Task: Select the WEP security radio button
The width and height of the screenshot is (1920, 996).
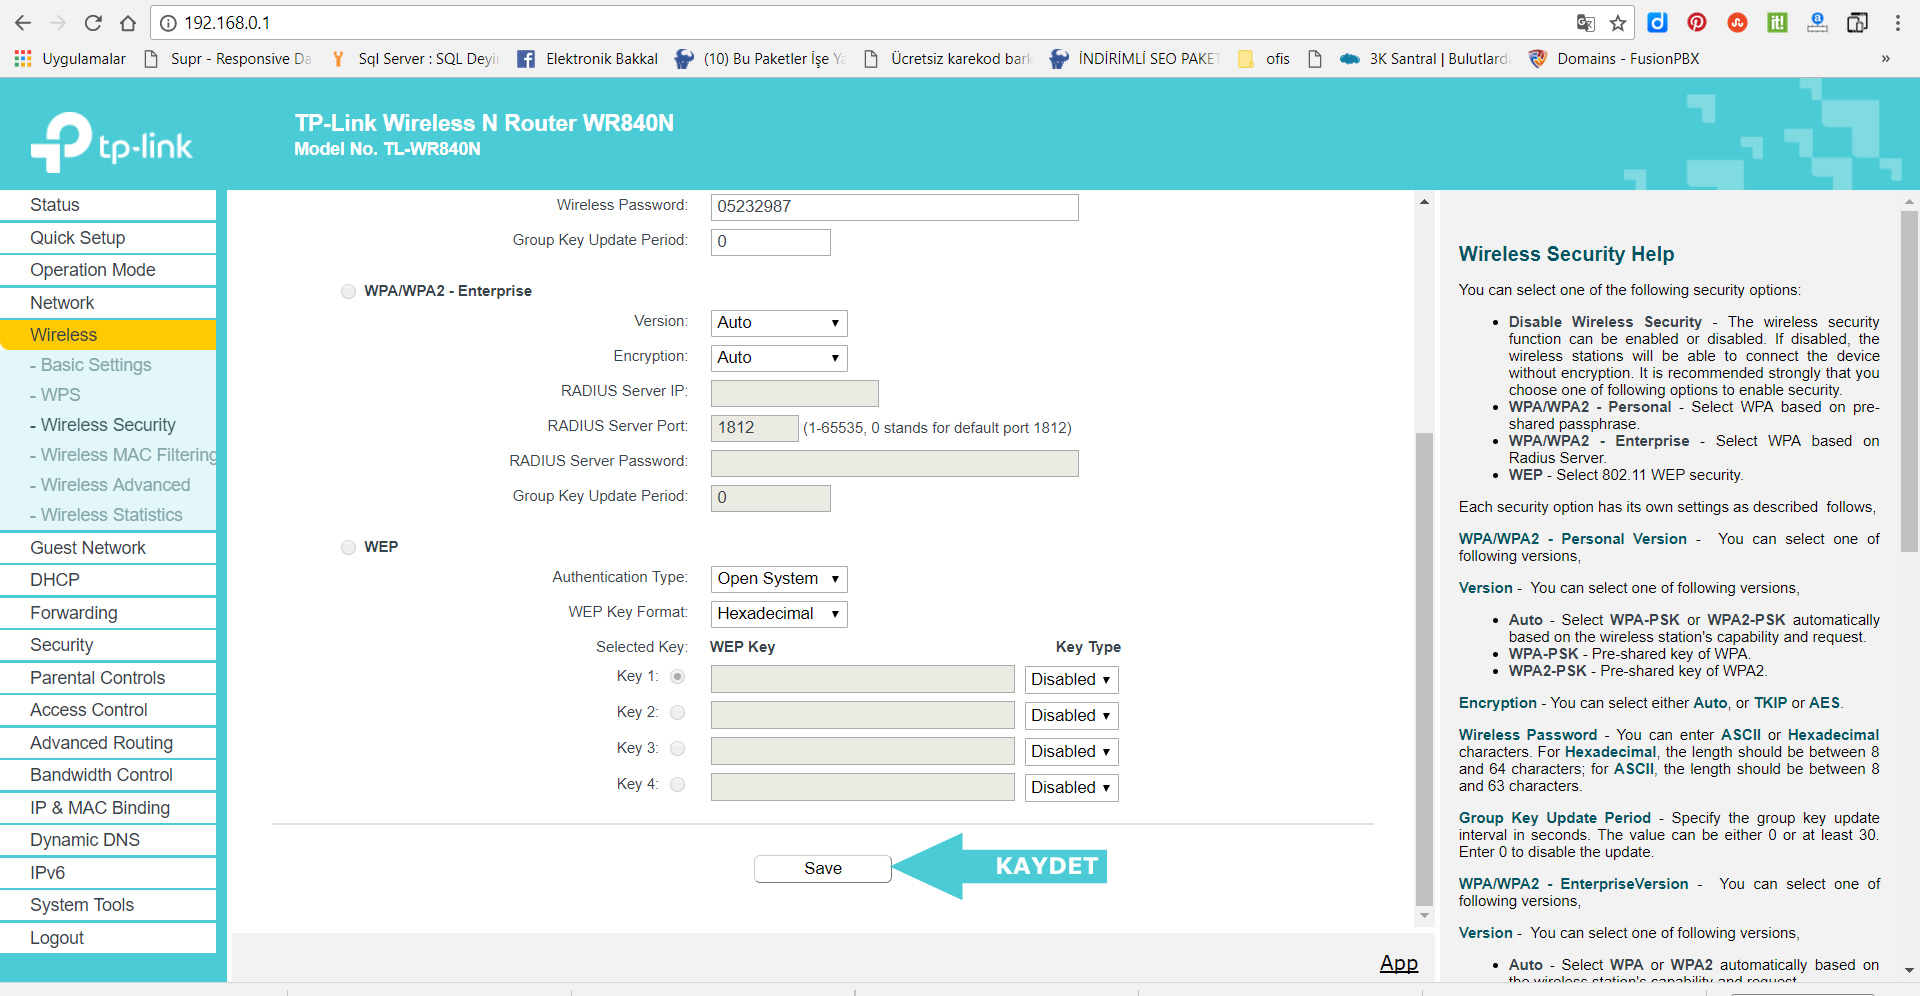Action: coord(348,547)
